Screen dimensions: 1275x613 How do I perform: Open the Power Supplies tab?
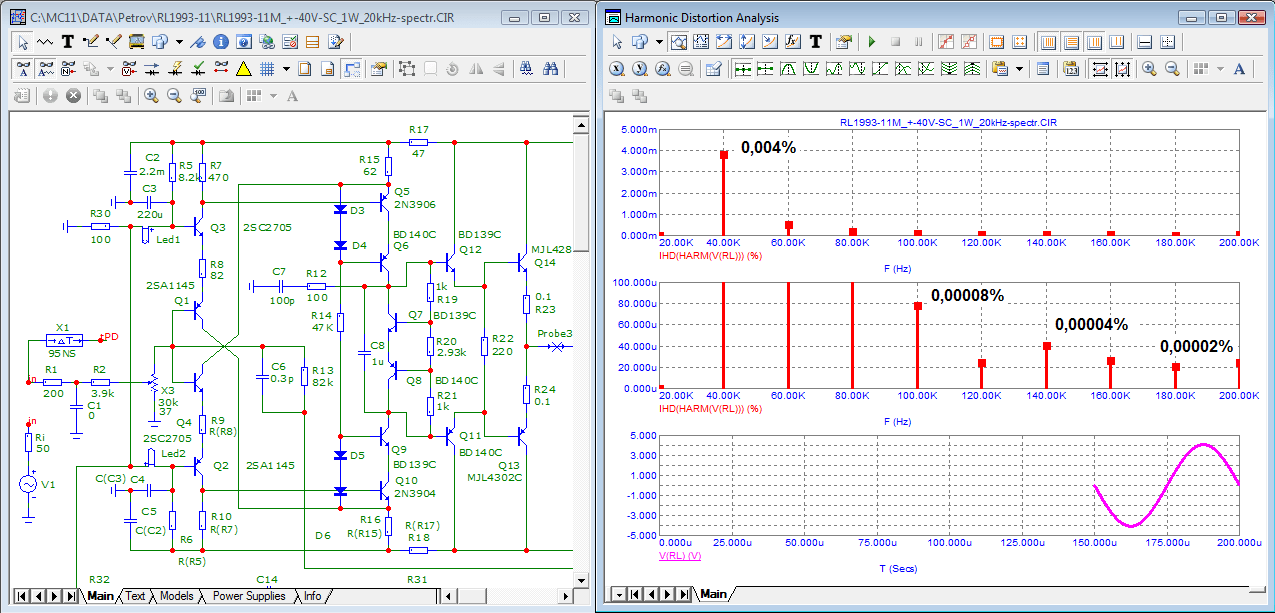pos(249,596)
